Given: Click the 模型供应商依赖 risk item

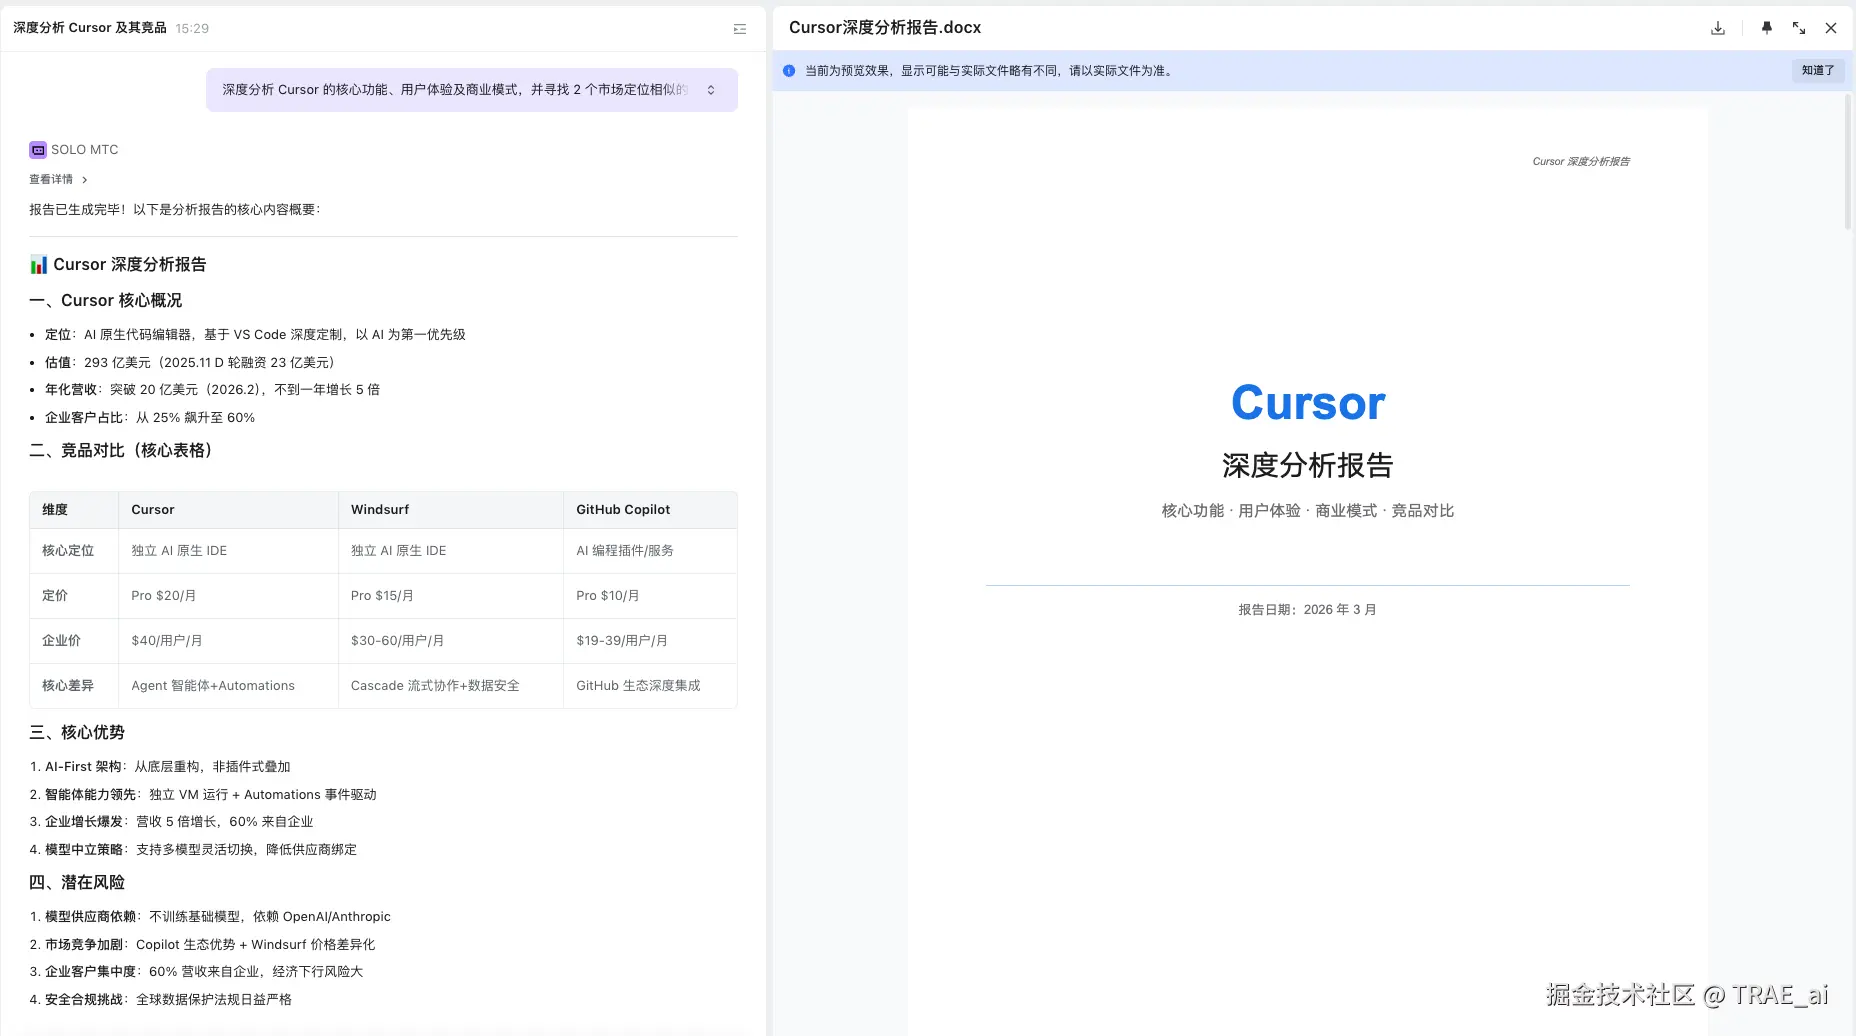Looking at the screenshot, I should (210, 917).
